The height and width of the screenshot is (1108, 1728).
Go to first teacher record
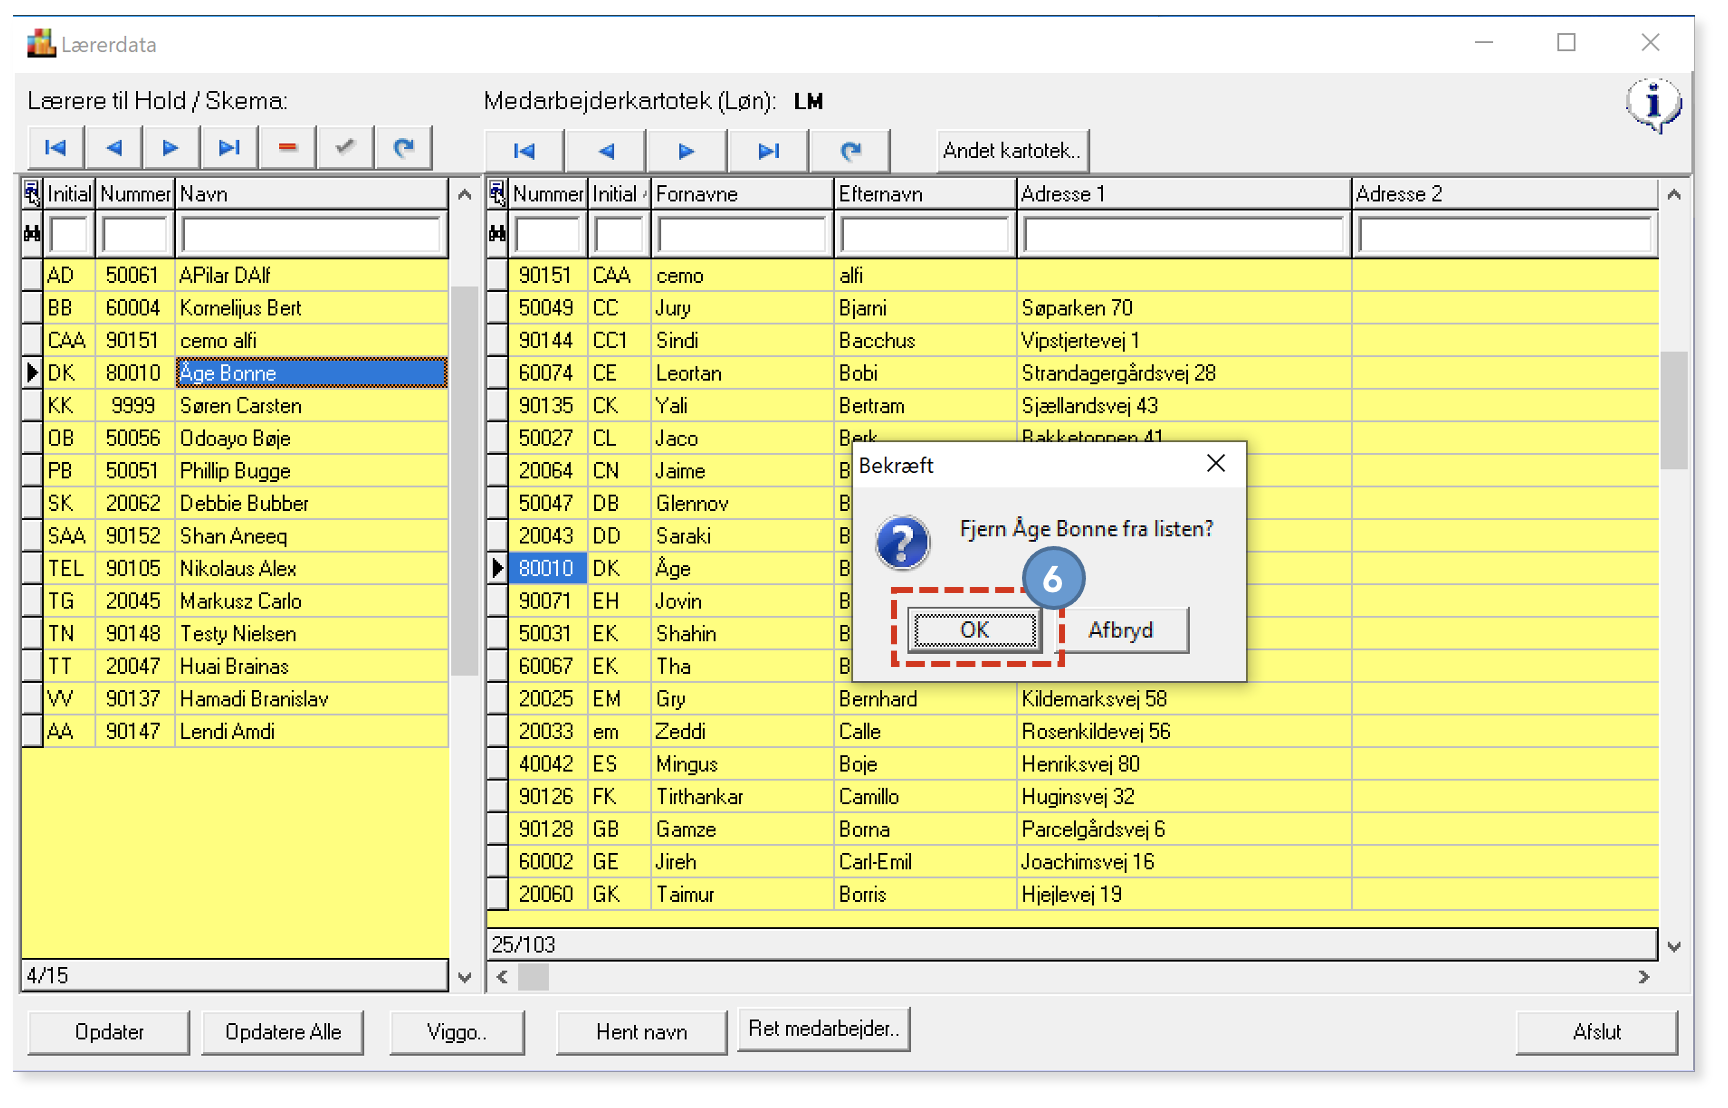click(x=55, y=148)
